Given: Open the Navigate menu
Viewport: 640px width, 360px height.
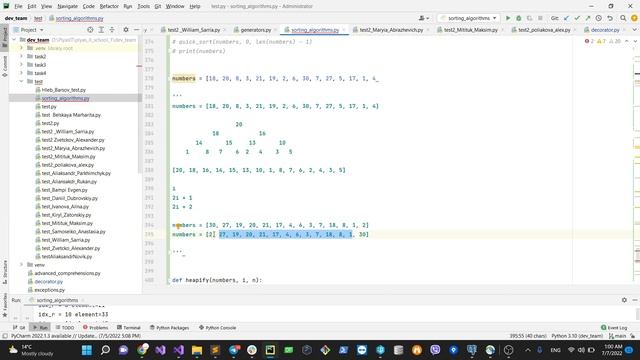Looking at the screenshot, I should tap(67, 6).
